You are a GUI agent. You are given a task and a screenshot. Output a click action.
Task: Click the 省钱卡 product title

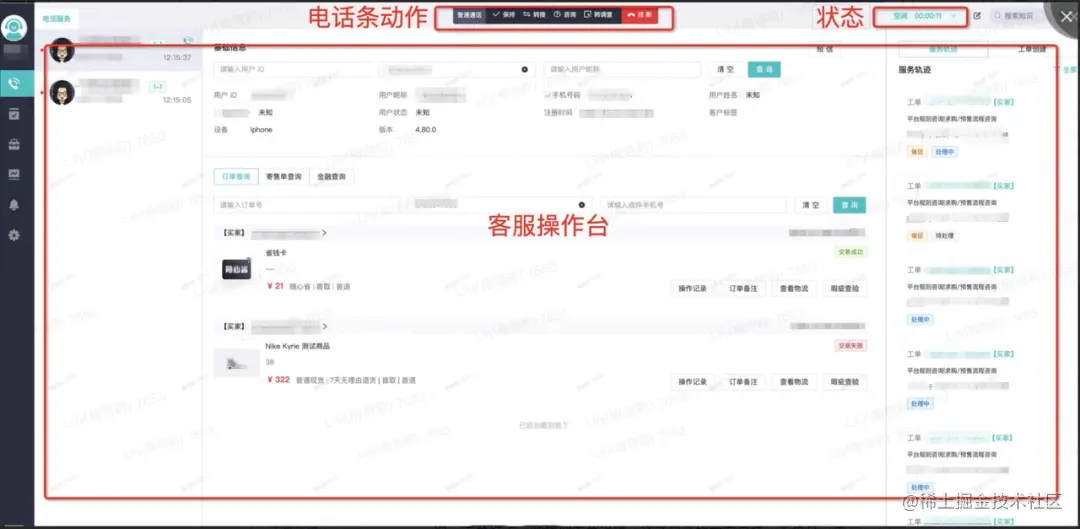tap(276, 253)
